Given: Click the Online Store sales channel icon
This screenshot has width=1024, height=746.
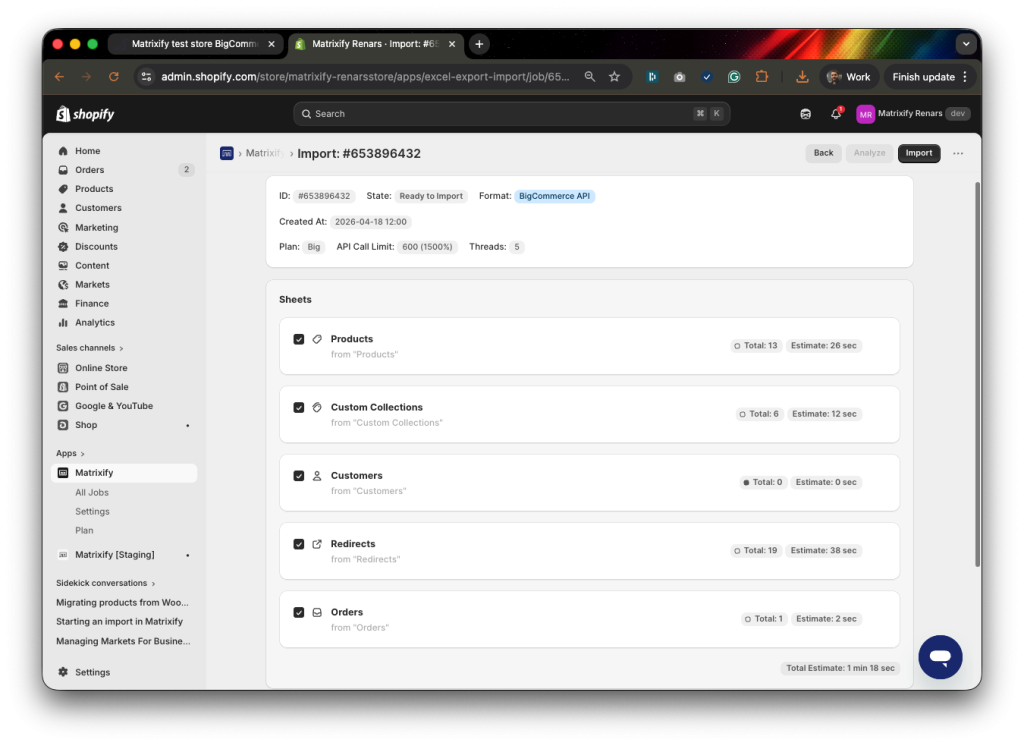Looking at the screenshot, I should (63, 367).
